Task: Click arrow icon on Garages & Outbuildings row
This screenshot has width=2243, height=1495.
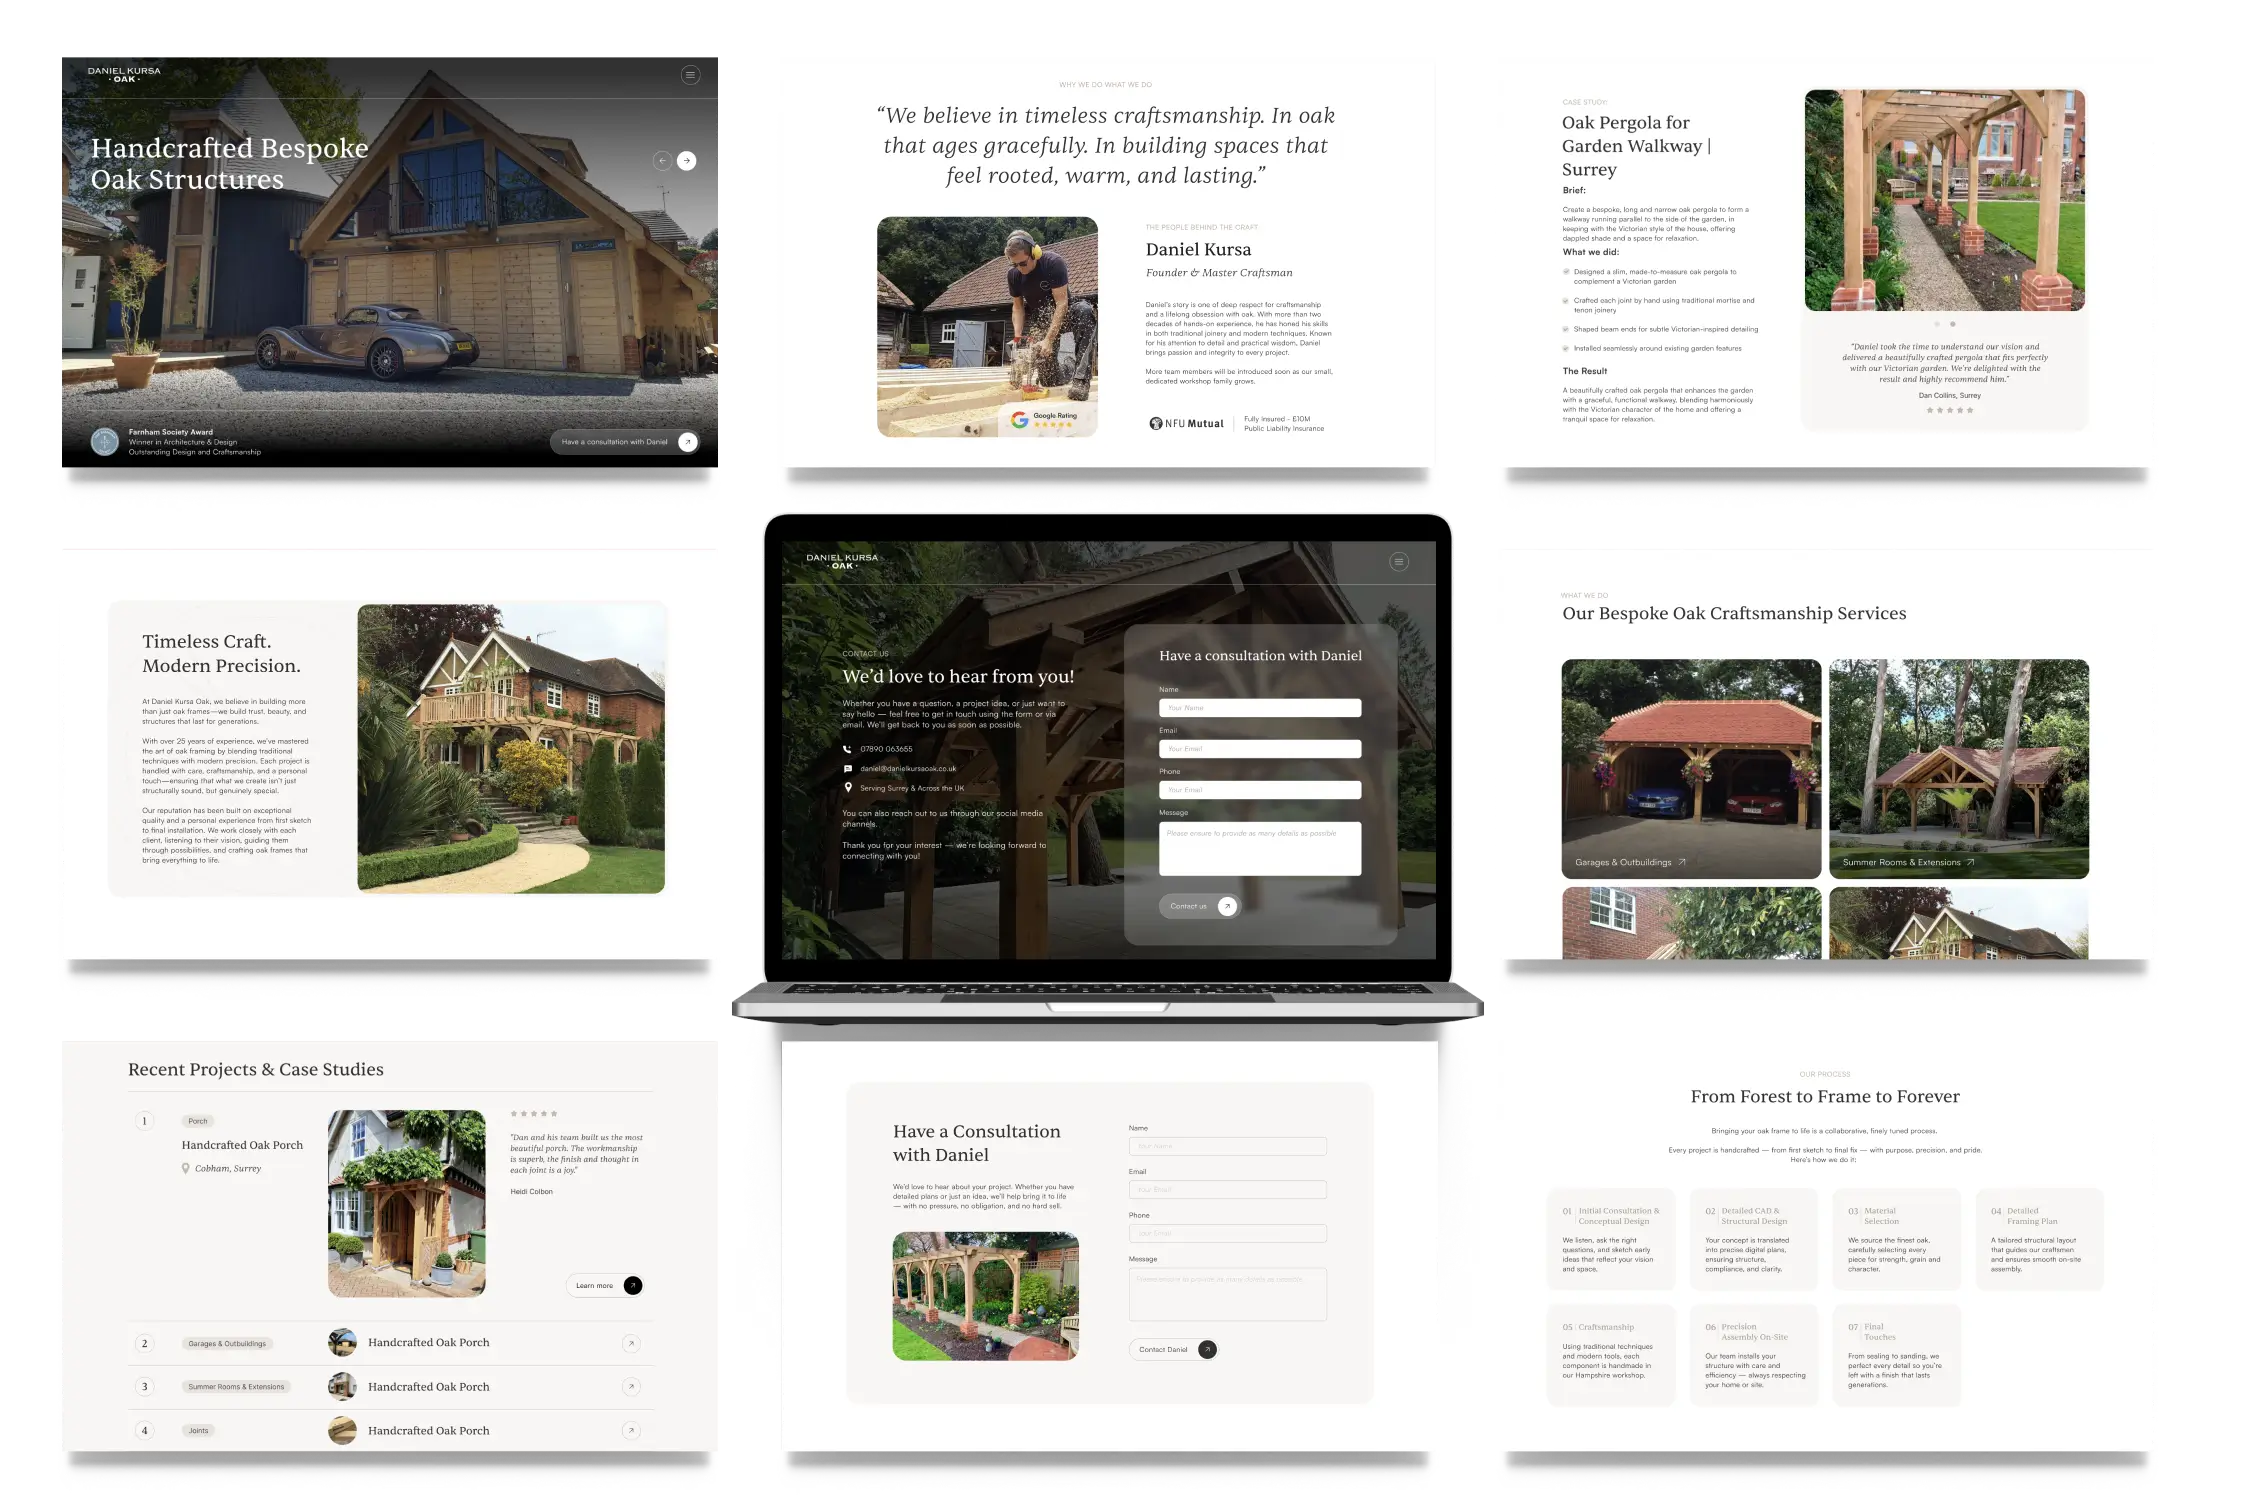Action: coord(631,1344)
